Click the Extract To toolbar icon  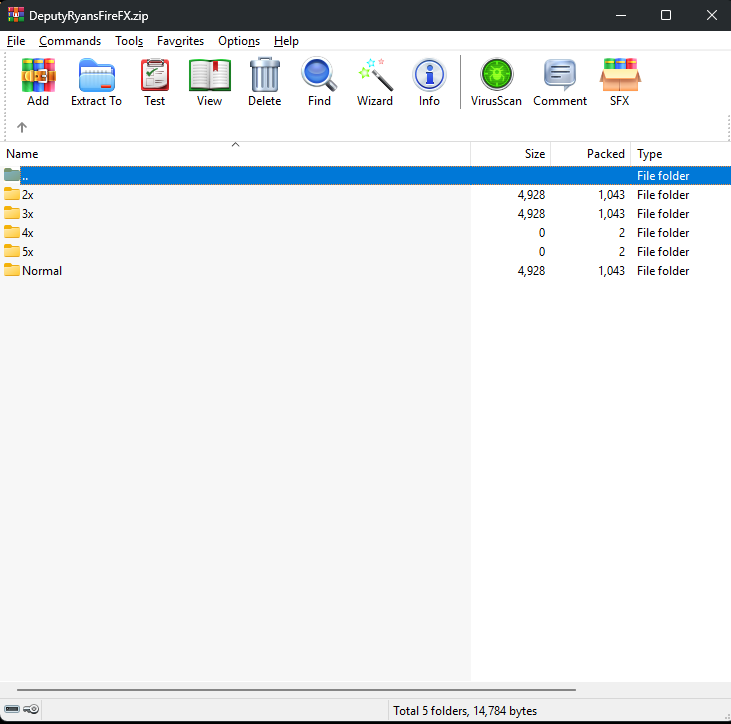(96, 82)
